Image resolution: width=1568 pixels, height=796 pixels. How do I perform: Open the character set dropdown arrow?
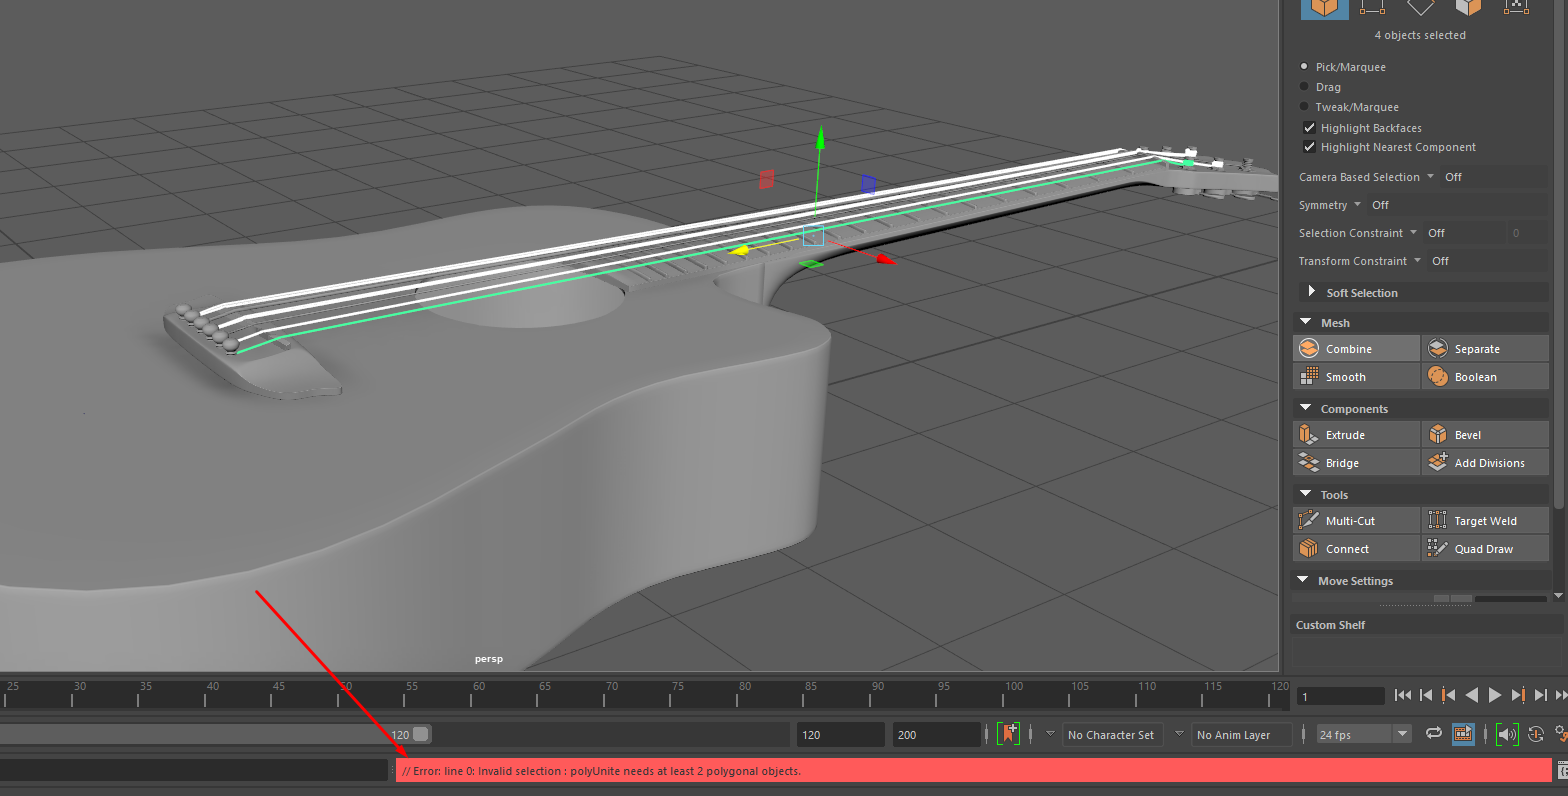(x=1050, y=733)
